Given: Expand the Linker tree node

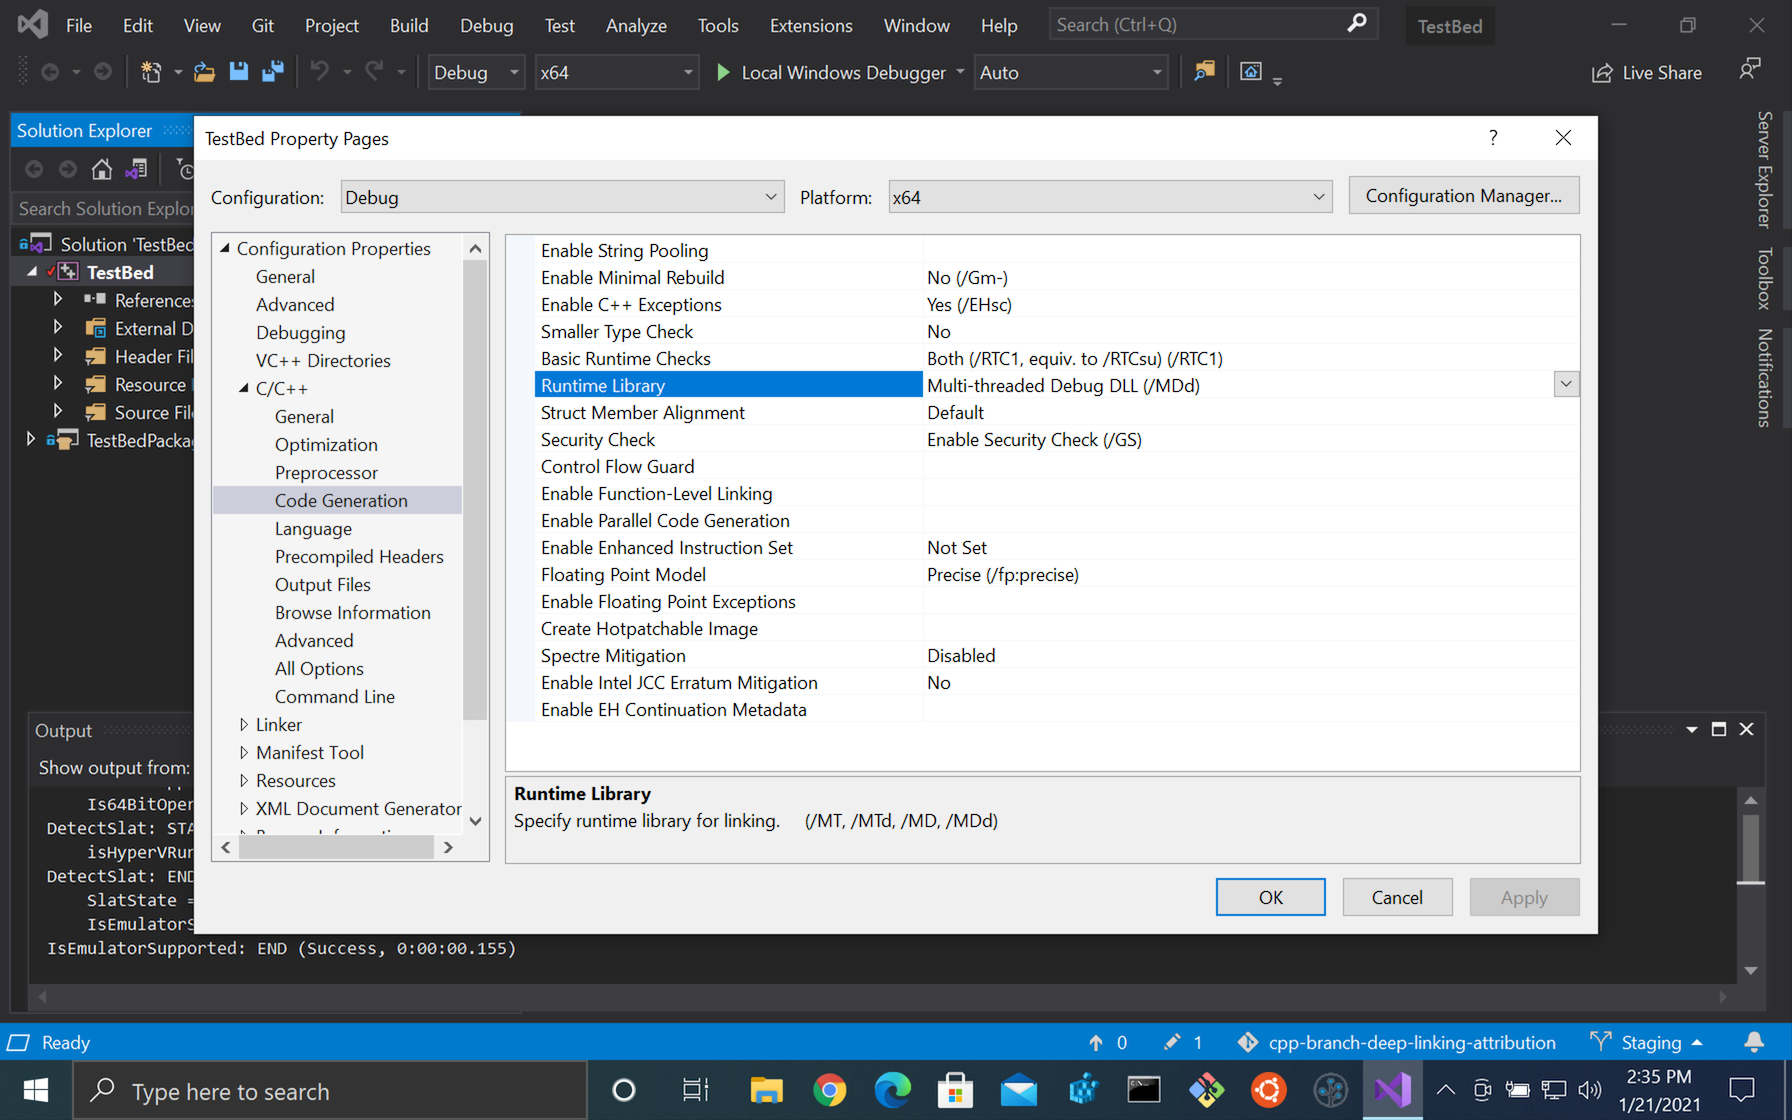Looking at the screenshot, I should pos(244,724).
